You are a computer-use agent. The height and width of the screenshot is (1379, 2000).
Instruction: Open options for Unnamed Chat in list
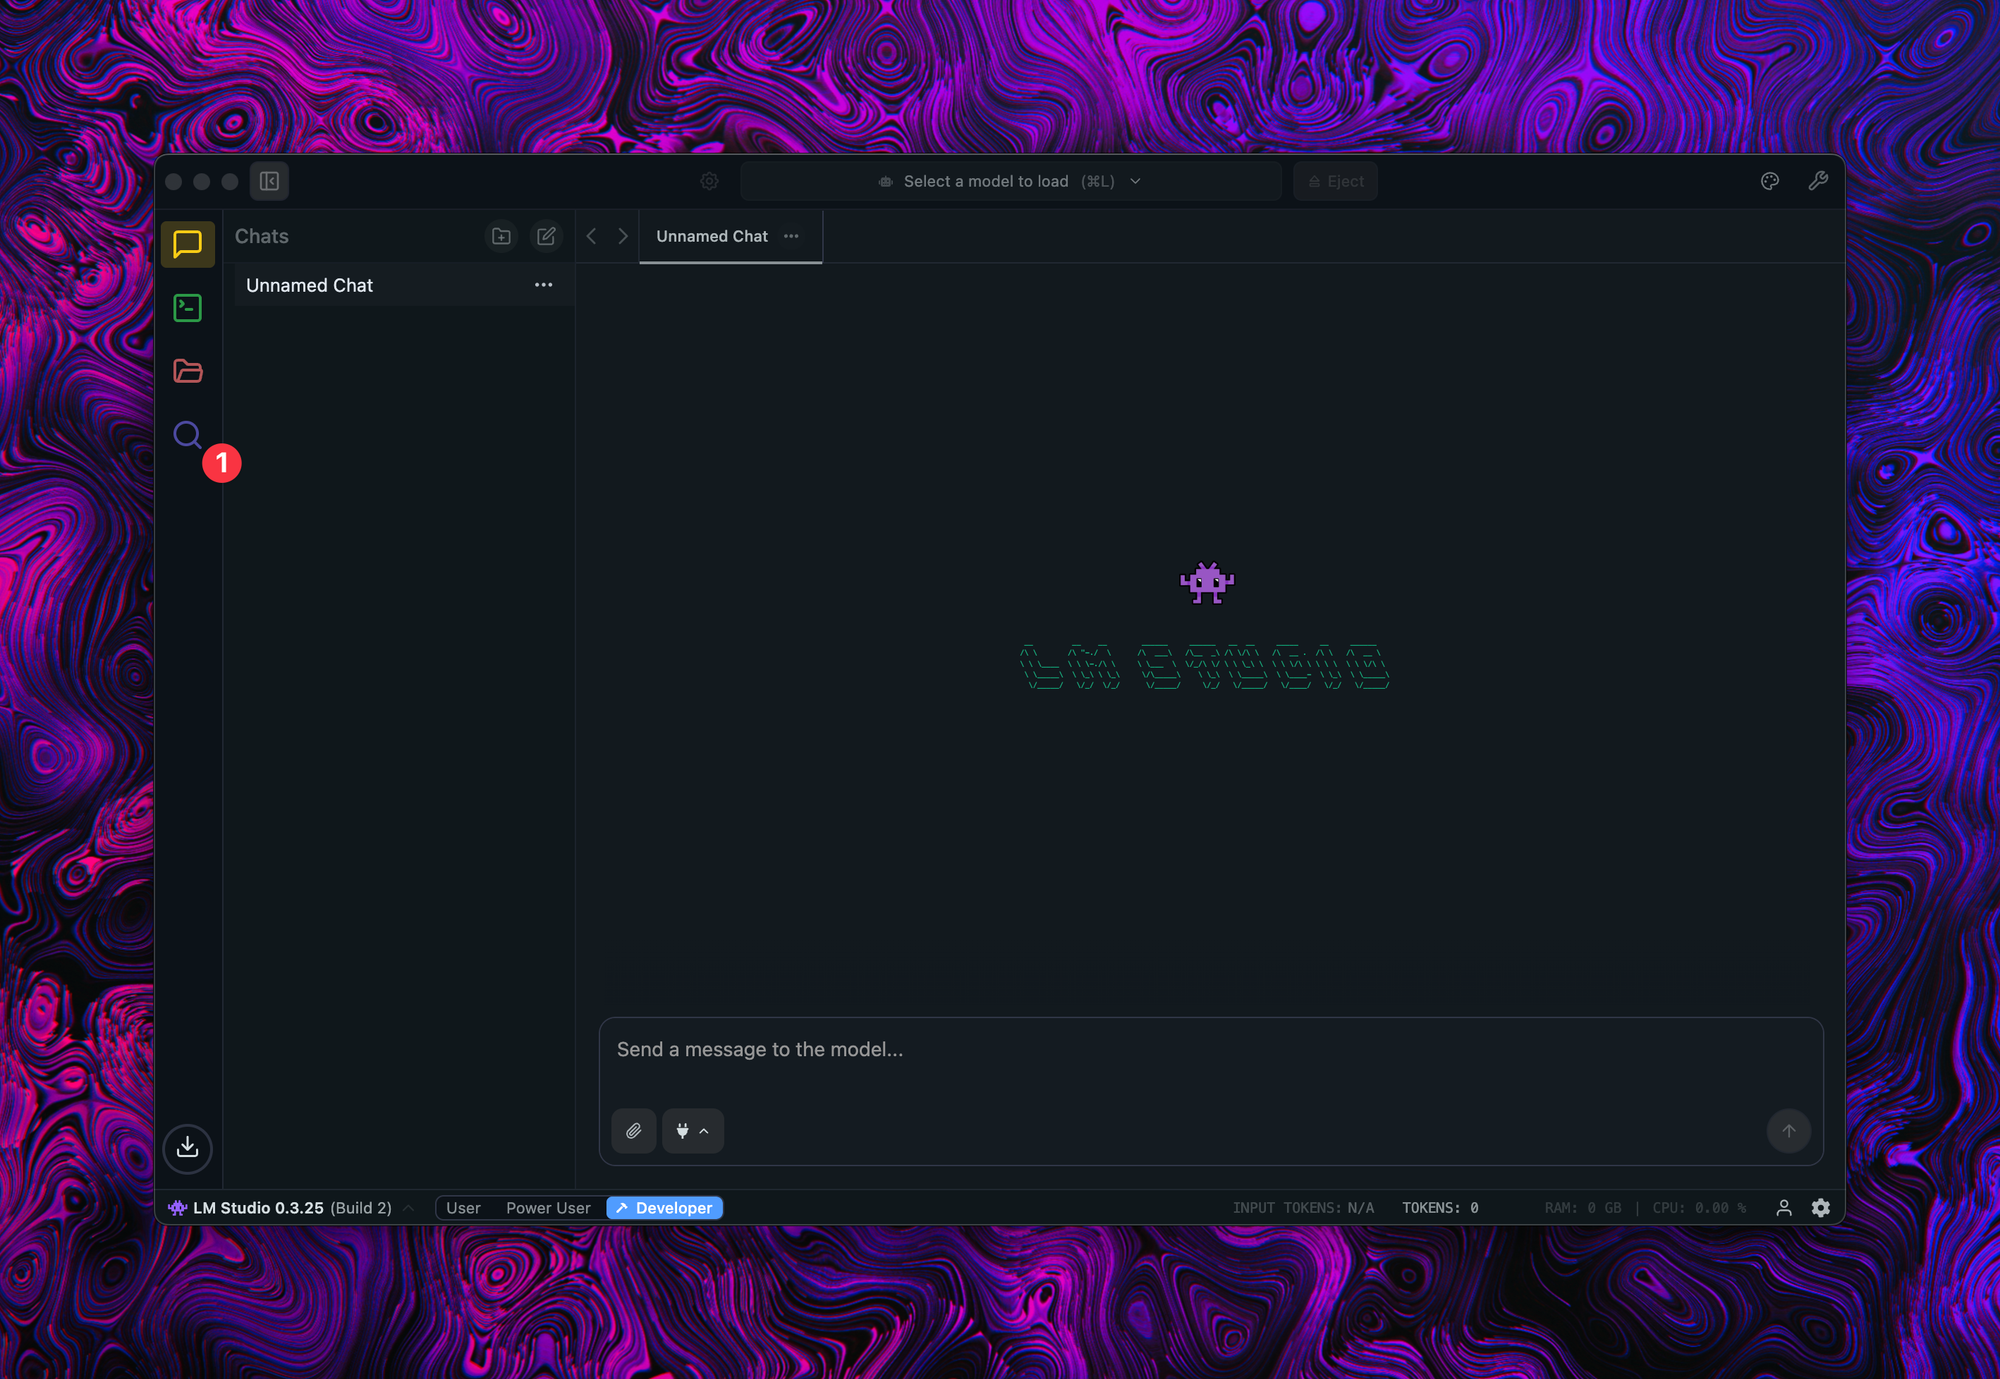[543, 285]
